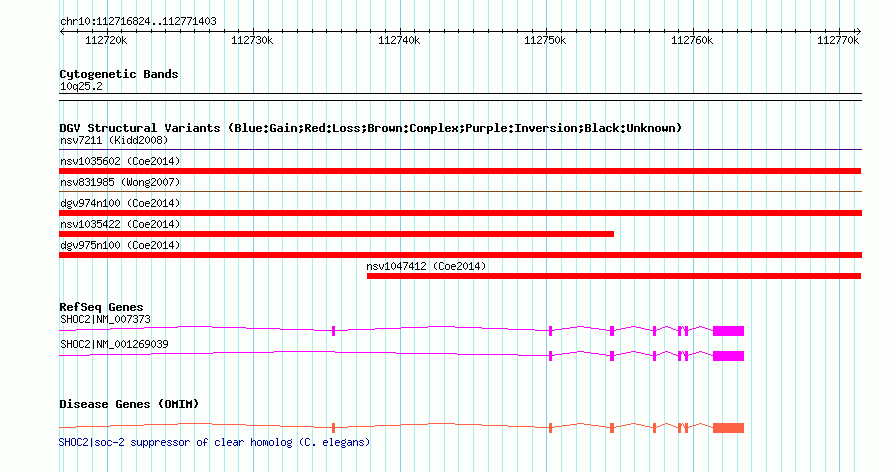890x472 pixels.
Task: Open SHOC2 soc-2 suppressor of clear homolog link
Action: tap(214, 442)
